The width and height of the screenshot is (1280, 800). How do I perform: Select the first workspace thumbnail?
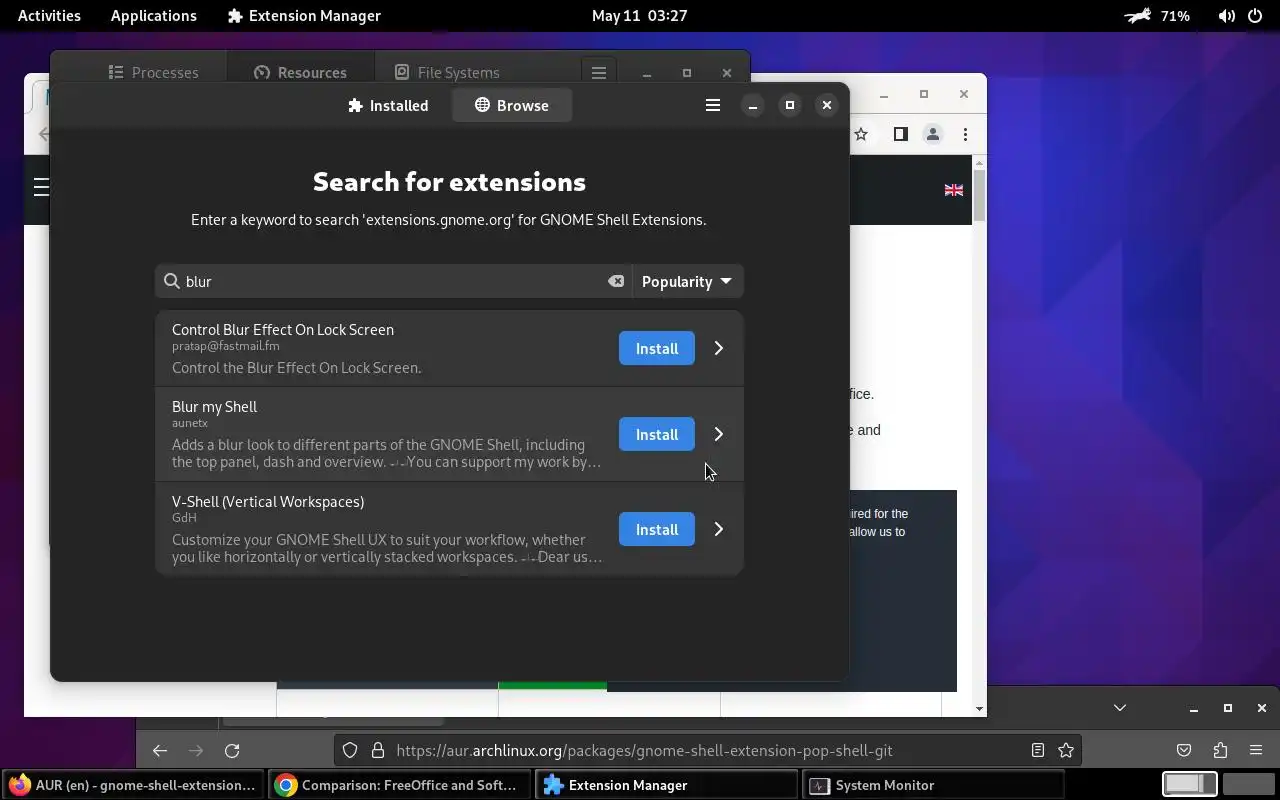pos(1189,785)
